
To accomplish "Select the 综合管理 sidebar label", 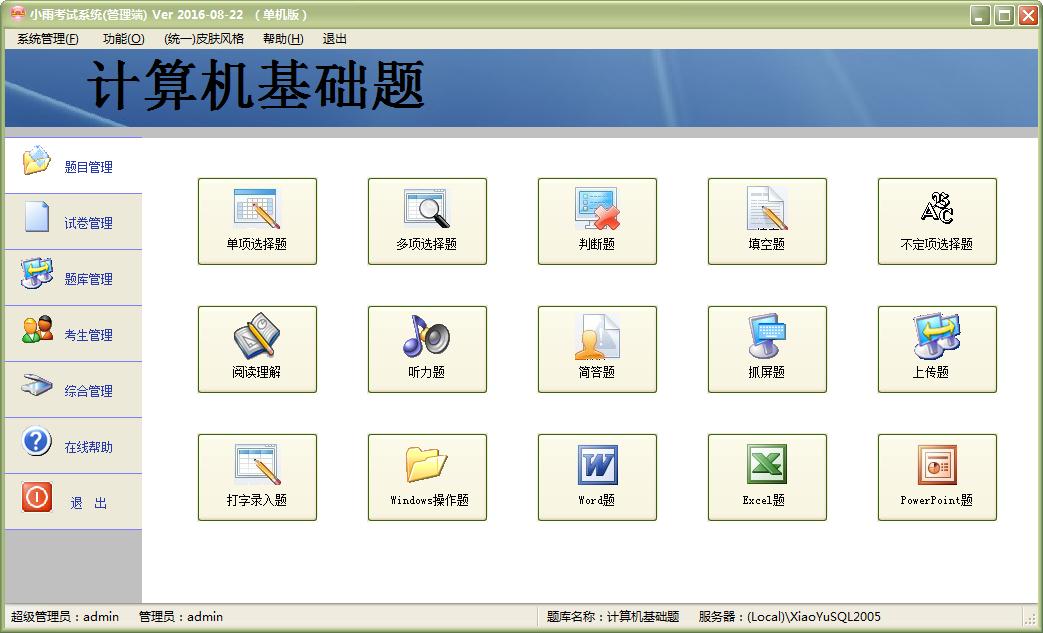I will pos(88,390).
